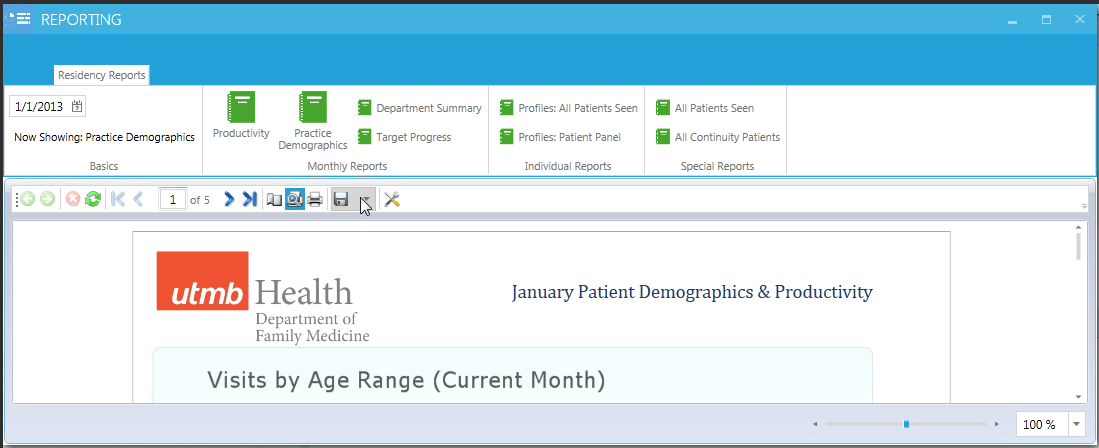Toggle the print preview mode button
1099x448 pixels.
294,199
